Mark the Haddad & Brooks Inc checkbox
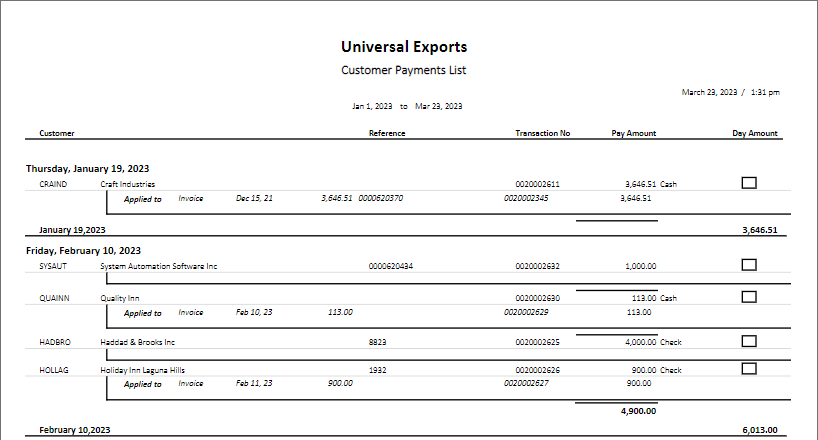Screen dimensions: 818x440 749,341
